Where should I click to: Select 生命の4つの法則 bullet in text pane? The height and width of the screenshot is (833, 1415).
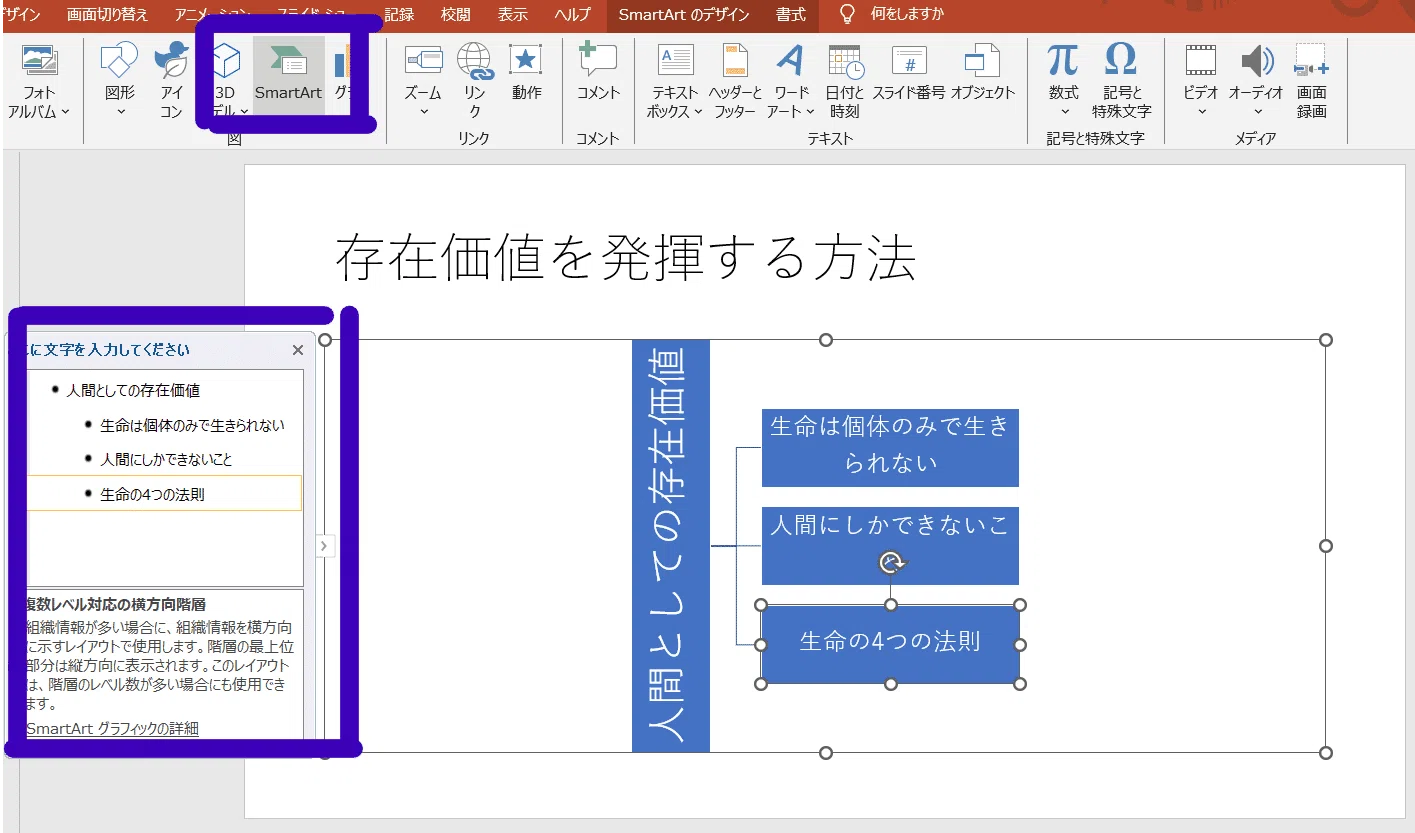152,494
